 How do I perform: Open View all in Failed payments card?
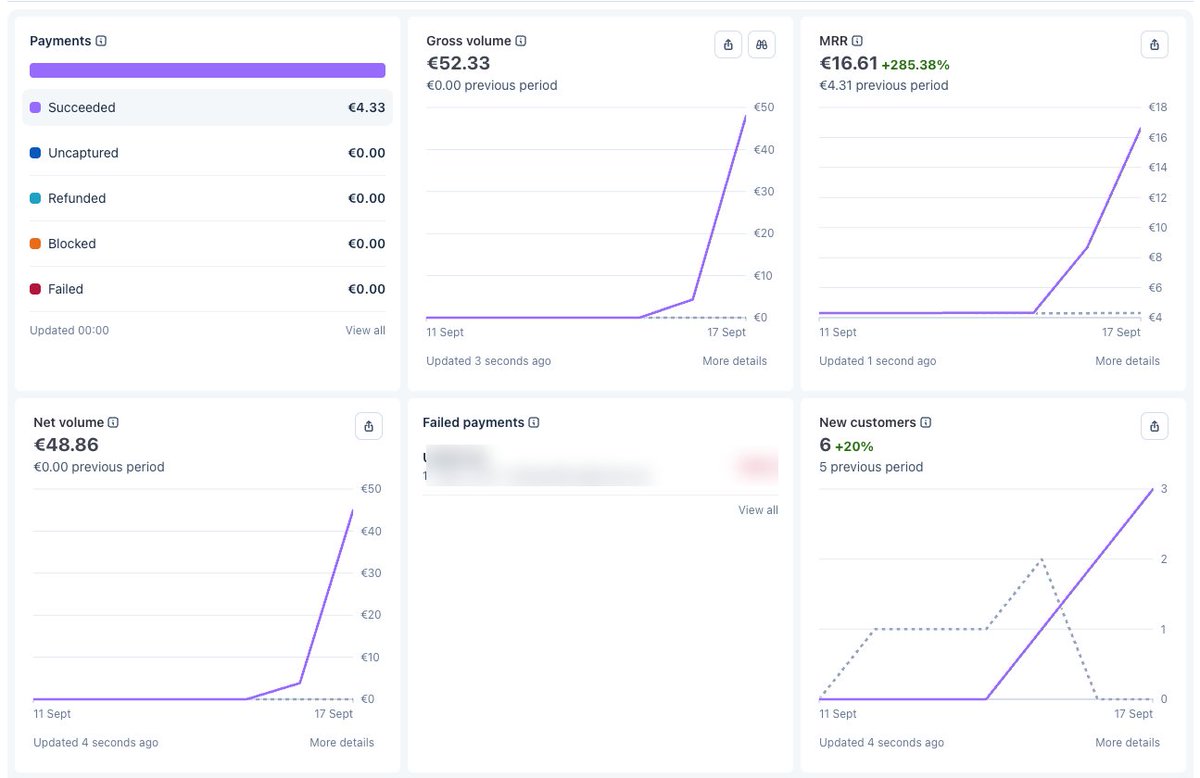point(758,510)
